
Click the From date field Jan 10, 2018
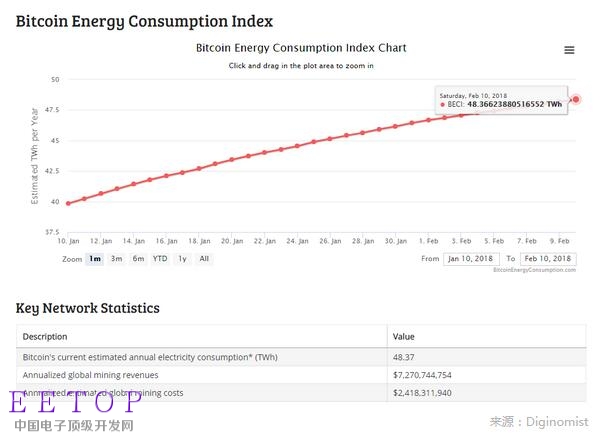471,259
